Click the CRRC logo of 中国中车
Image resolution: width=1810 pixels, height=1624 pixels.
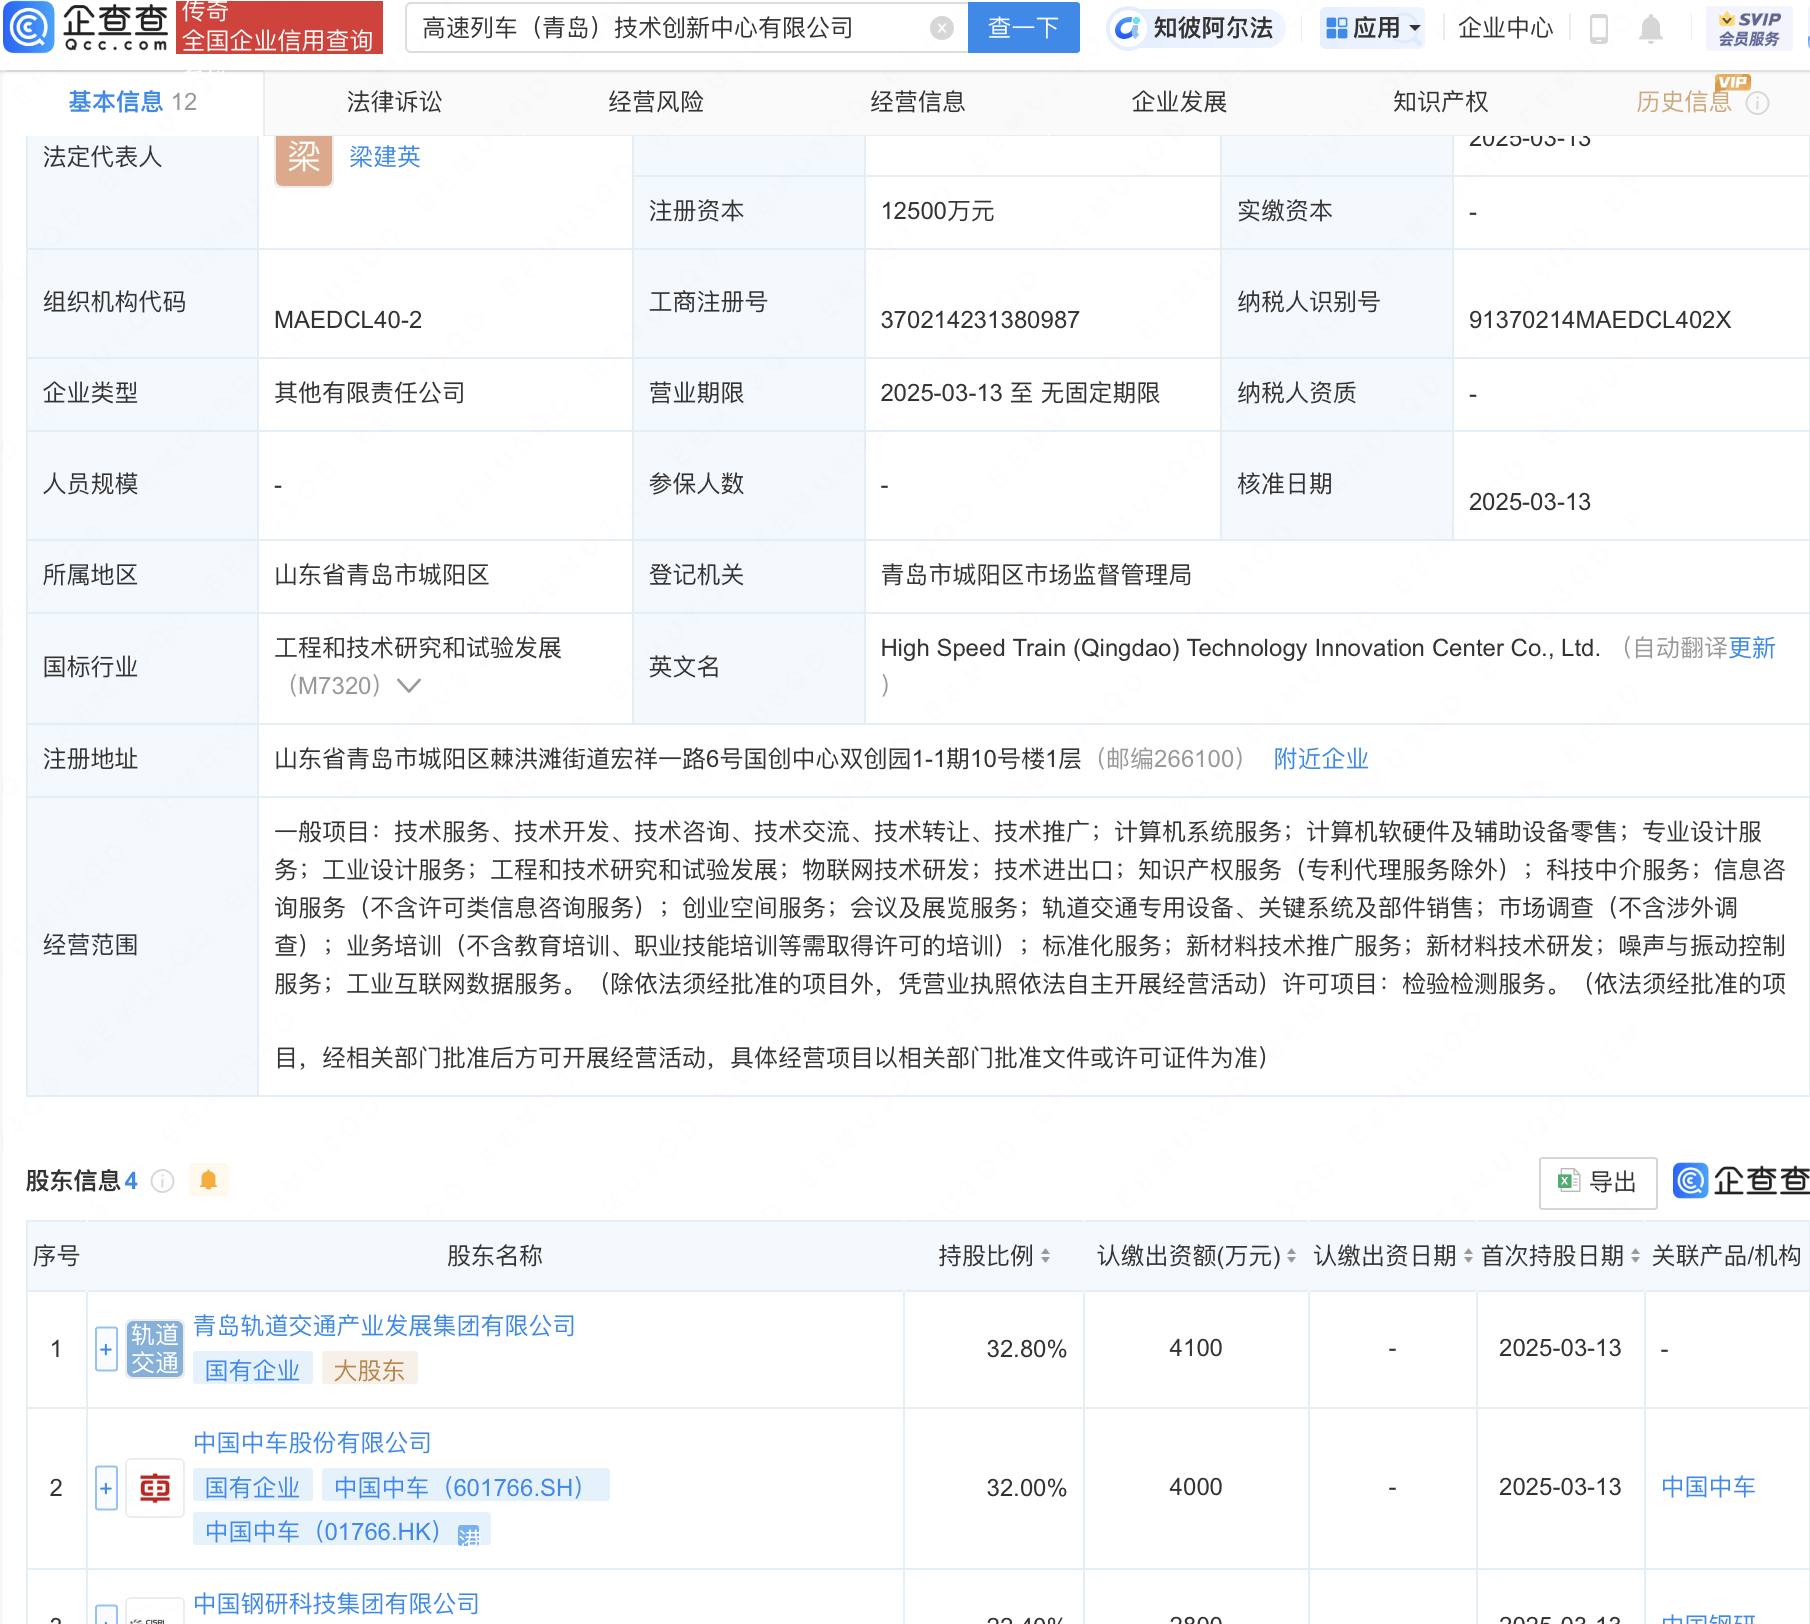pyautogui.click(x=155, y=1488)
